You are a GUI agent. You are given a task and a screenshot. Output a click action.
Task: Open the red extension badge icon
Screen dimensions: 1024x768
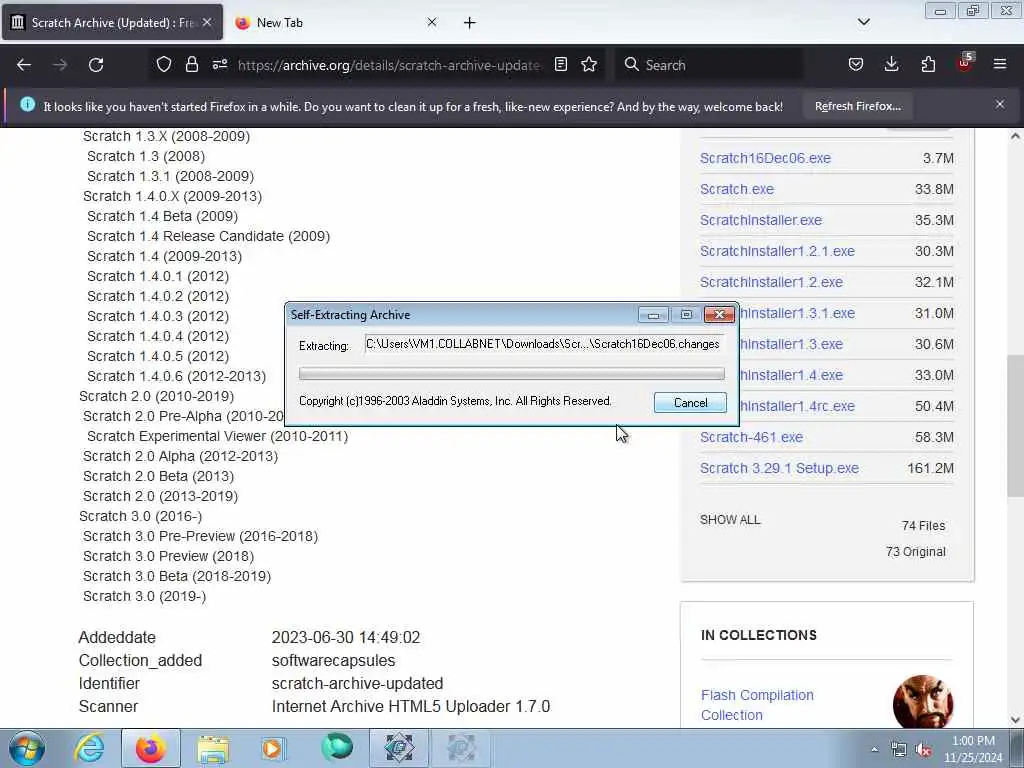point(965,63)
